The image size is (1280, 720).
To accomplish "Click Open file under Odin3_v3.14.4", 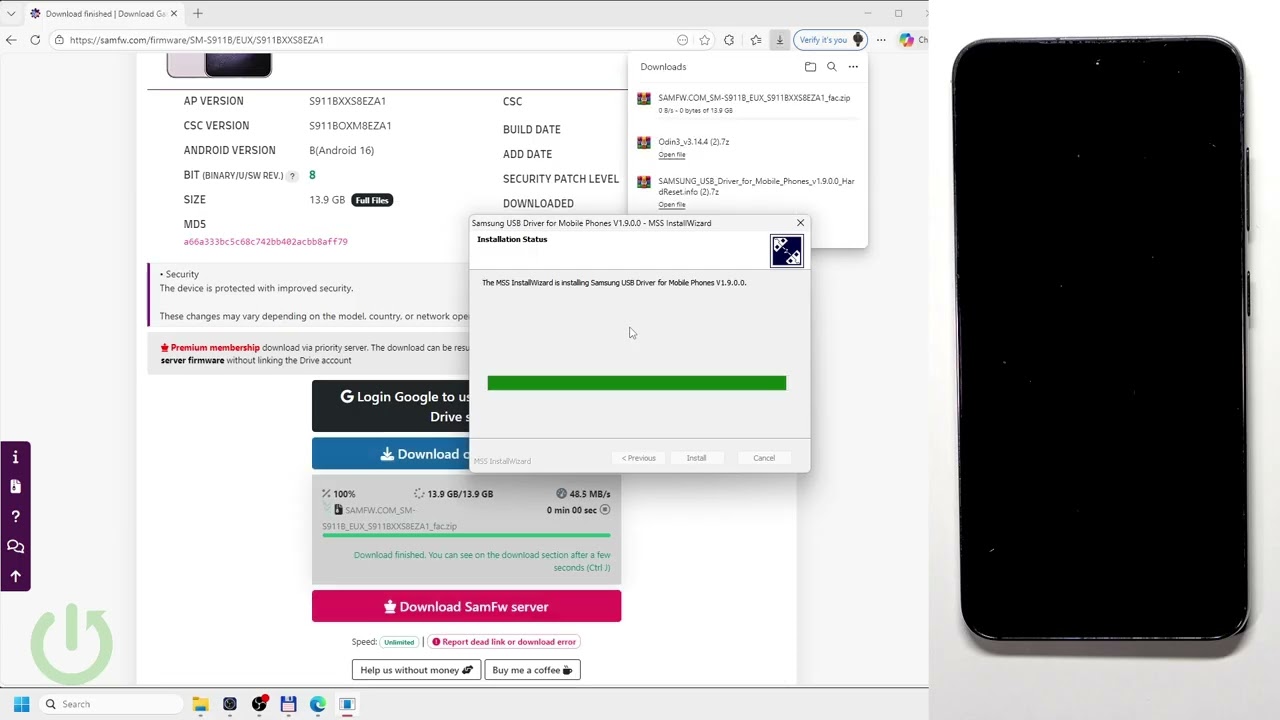I will [x=672, y=155].
